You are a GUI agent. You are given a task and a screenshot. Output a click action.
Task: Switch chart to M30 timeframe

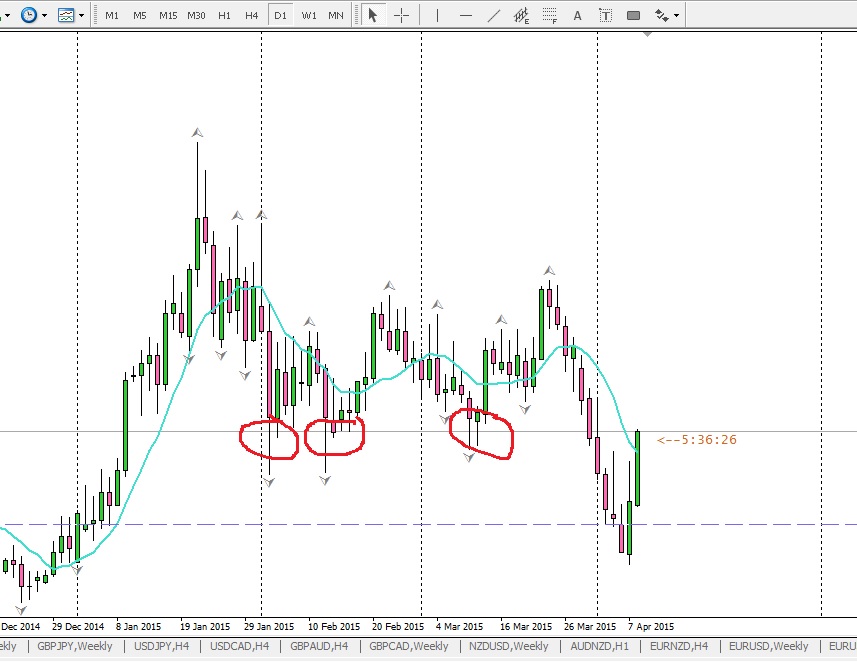[x=196, y=15]
